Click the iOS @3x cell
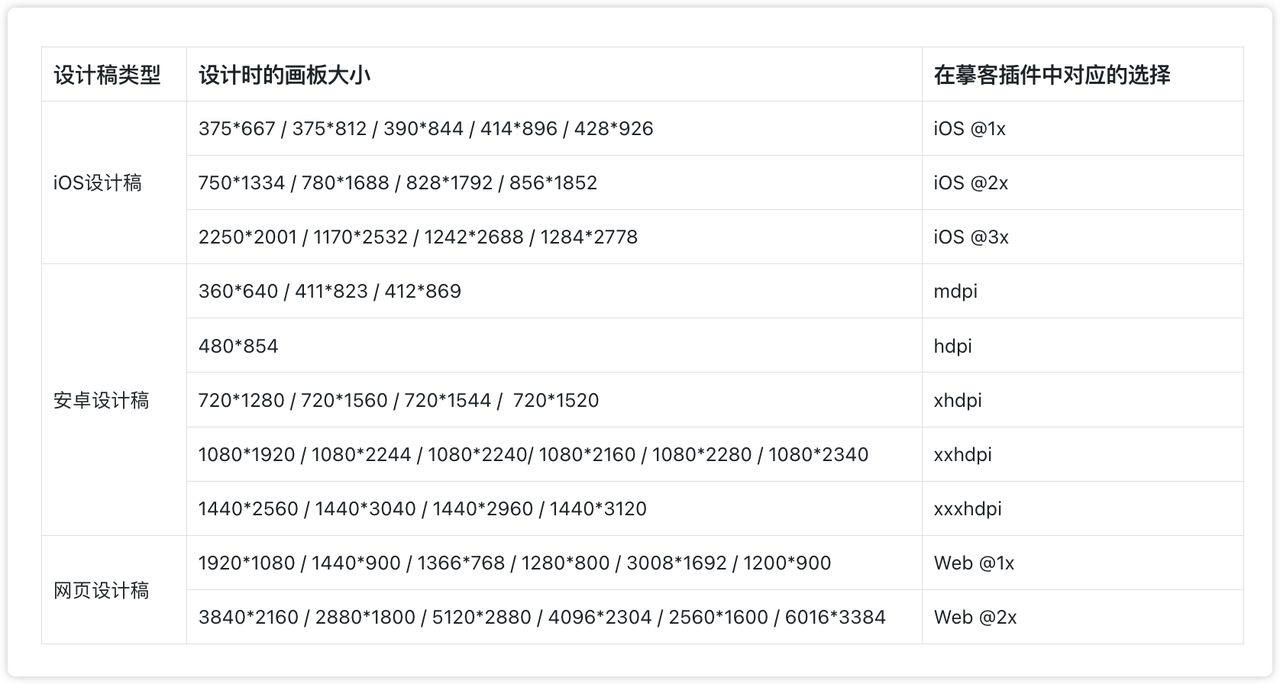1280x684 pixels. coord(971,237)
